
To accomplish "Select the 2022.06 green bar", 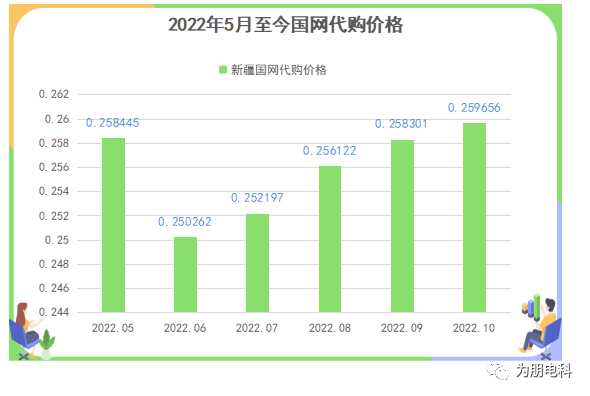I will (x=185, y=275).
